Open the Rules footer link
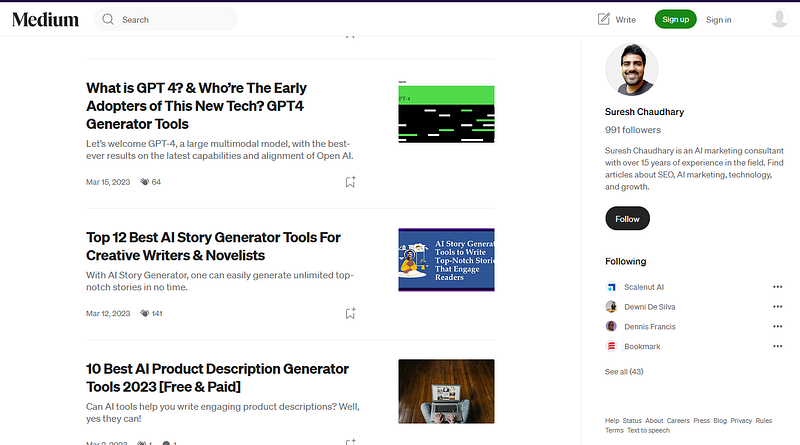Screen dimensions: 800x445 pyautogui.click(x=764, y=421)
